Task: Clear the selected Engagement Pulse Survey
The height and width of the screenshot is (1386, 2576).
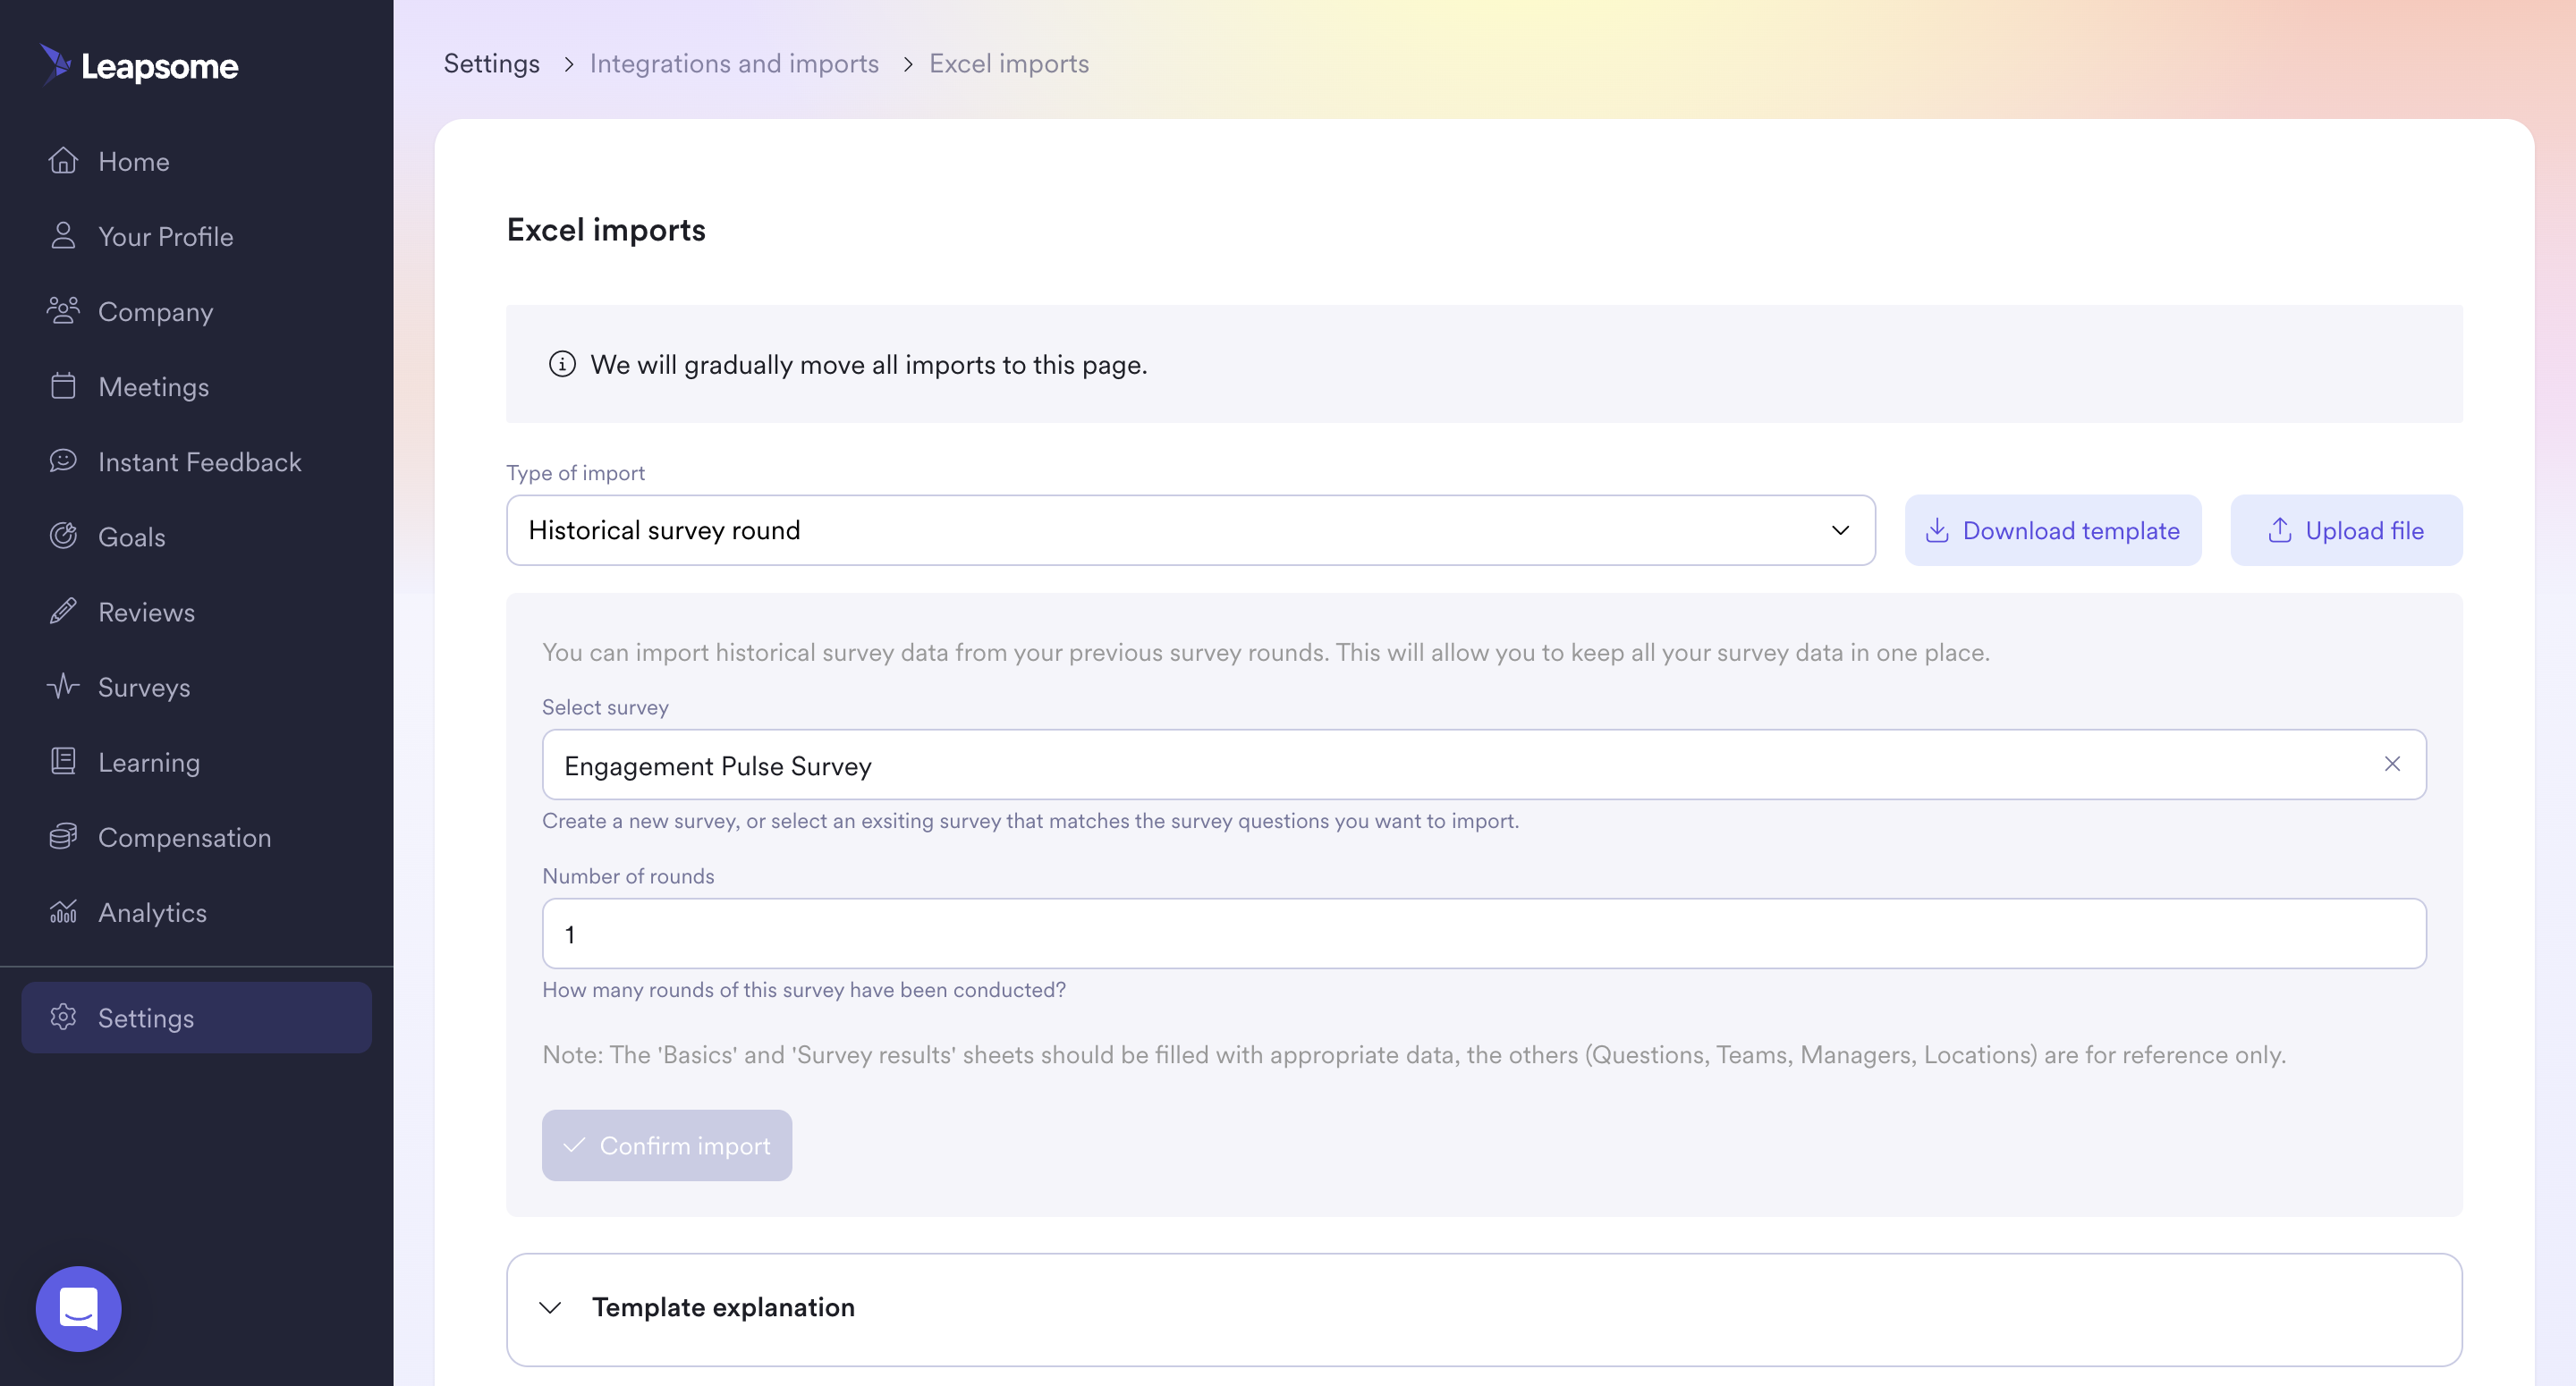Action: (x=2391, y=764)
